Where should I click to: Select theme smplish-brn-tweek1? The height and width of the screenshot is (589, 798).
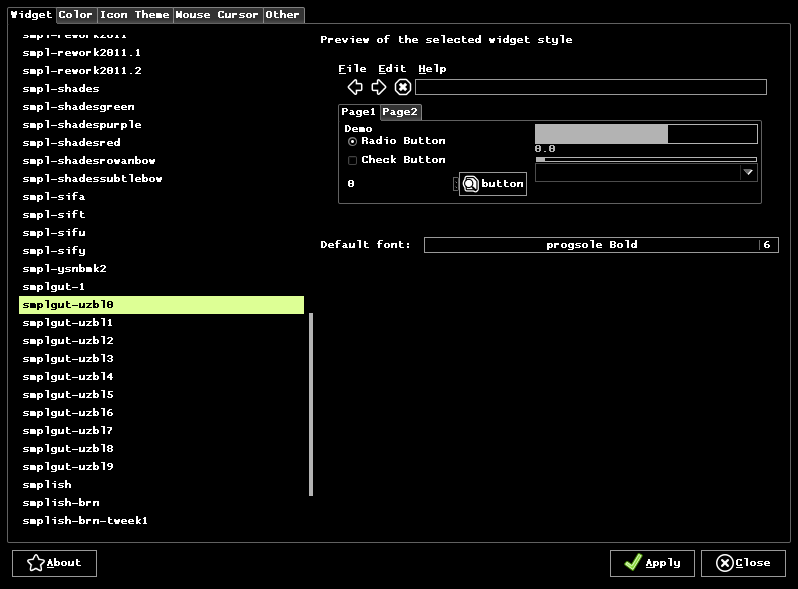tap(161, 521)
